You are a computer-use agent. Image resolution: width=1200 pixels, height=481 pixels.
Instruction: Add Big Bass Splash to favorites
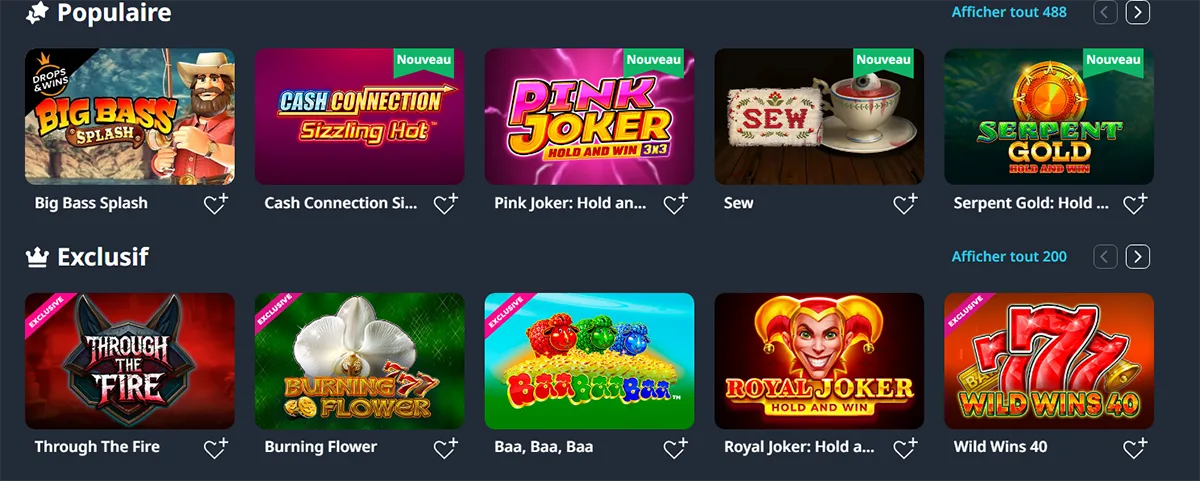pyautogui.click(x=216, y=204)
